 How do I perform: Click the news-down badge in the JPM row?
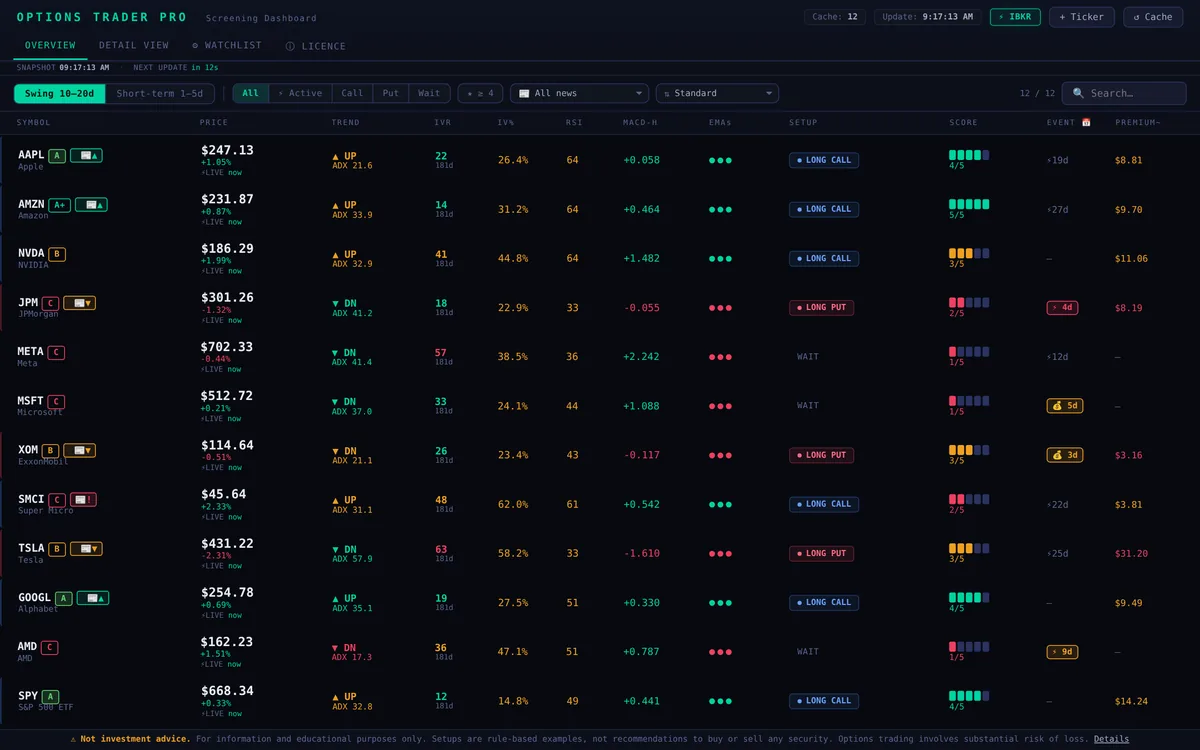79,303
